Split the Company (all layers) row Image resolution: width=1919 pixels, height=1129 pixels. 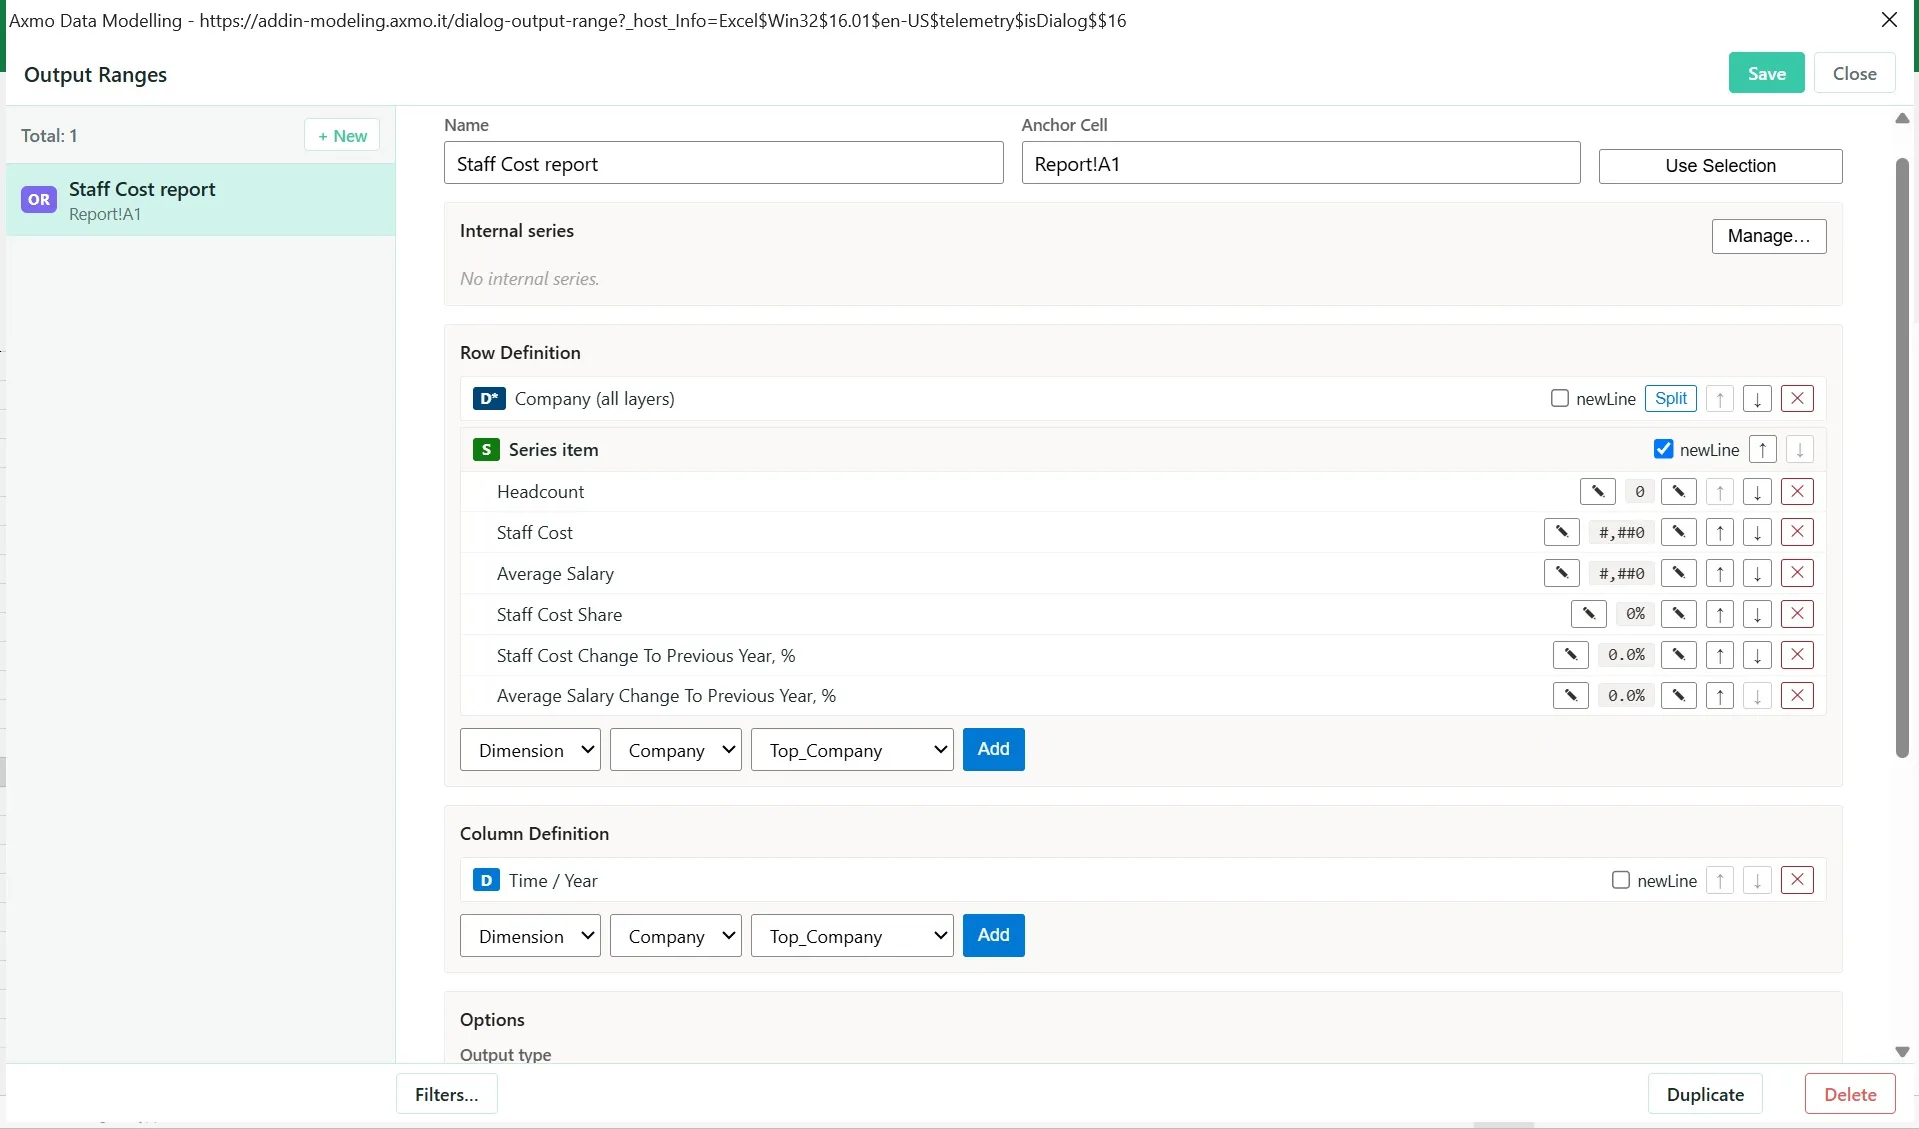(x=1671, y=399)
